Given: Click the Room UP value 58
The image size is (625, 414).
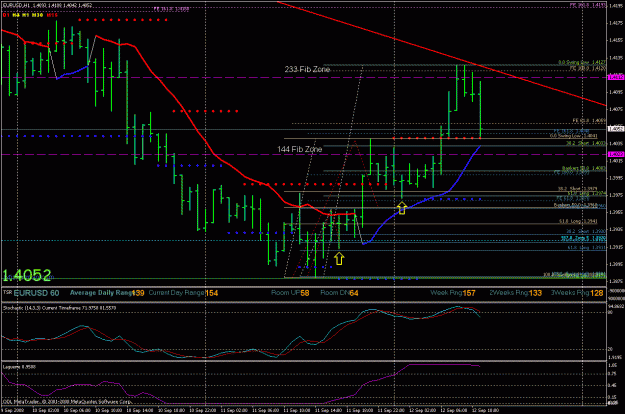Looking at the screenshot, I should coord(305,293).
